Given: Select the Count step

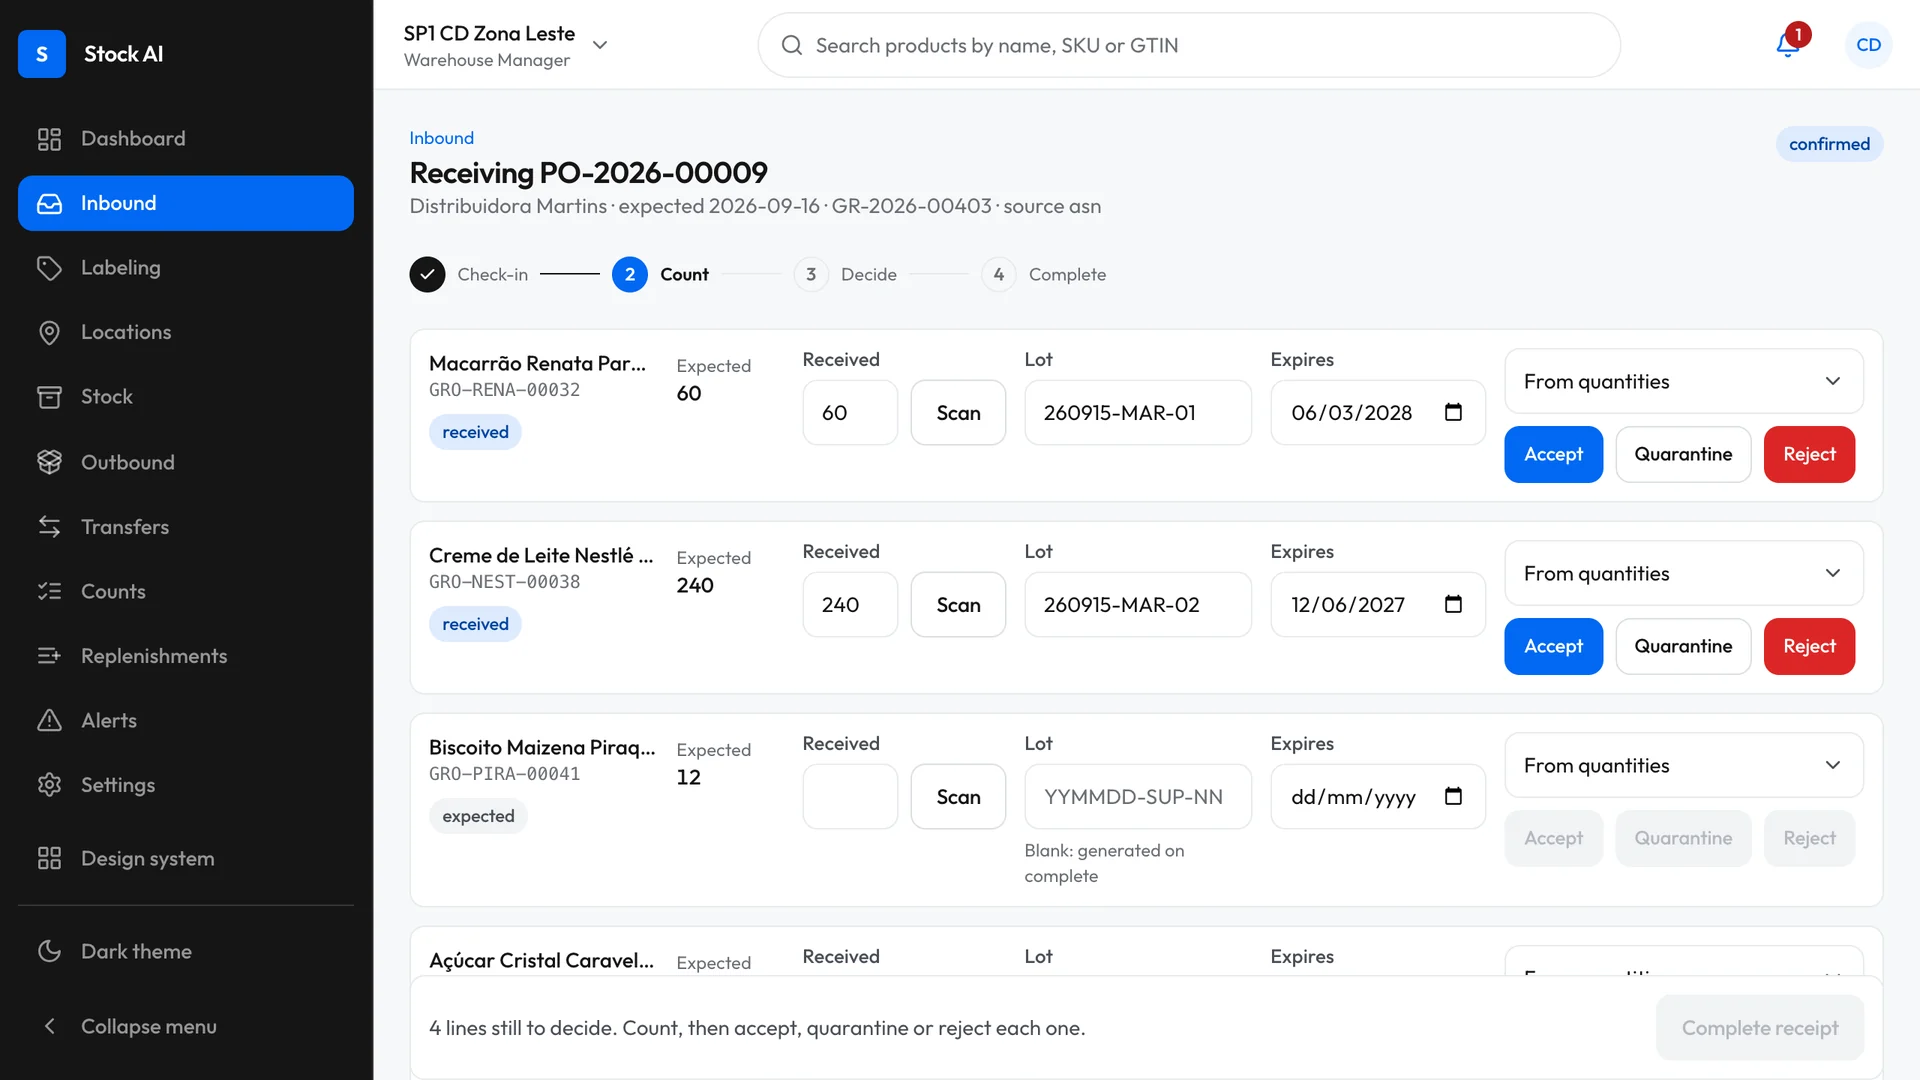Looking at the screenshot, I should pyautogui.click(x=660, y=274).
